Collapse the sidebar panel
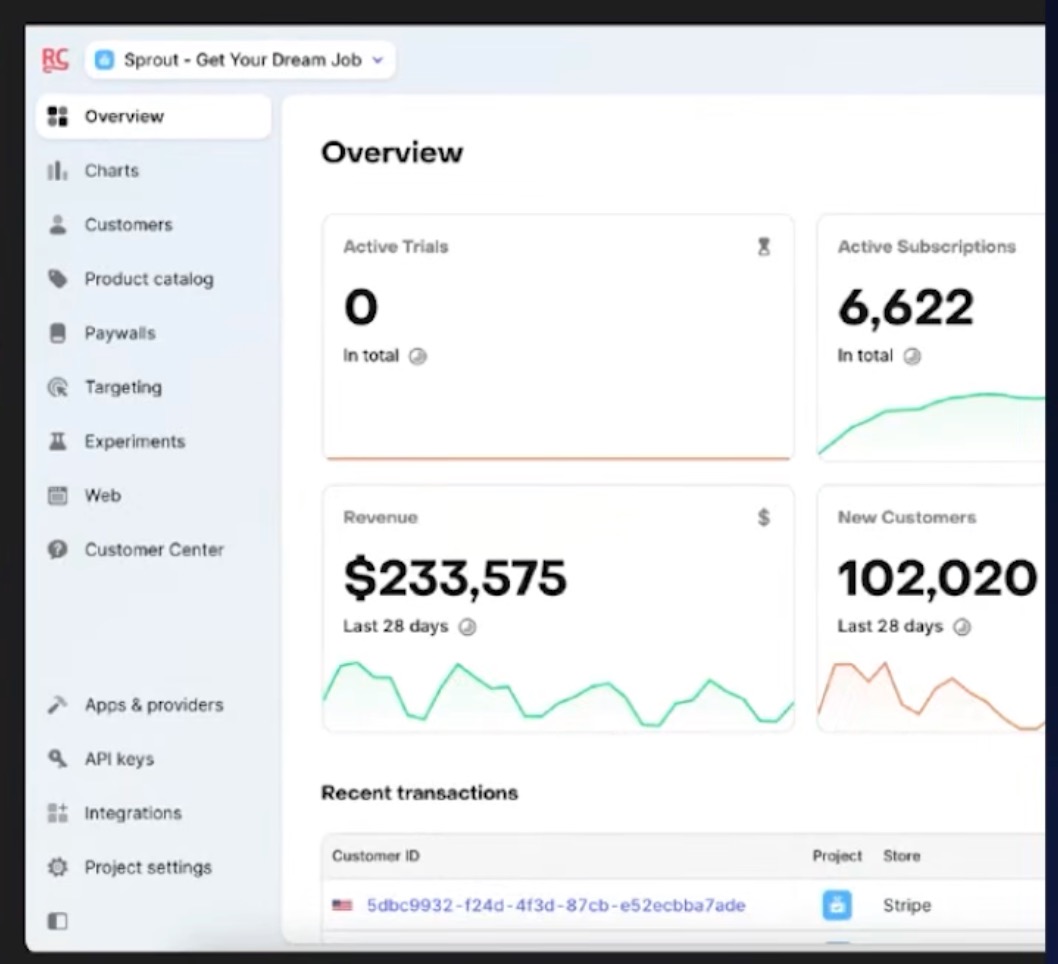1058x964 pixels. coord(57,921)
